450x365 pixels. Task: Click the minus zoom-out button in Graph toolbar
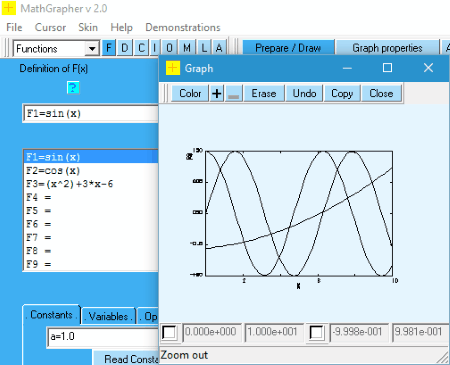[x=233, y=93]
